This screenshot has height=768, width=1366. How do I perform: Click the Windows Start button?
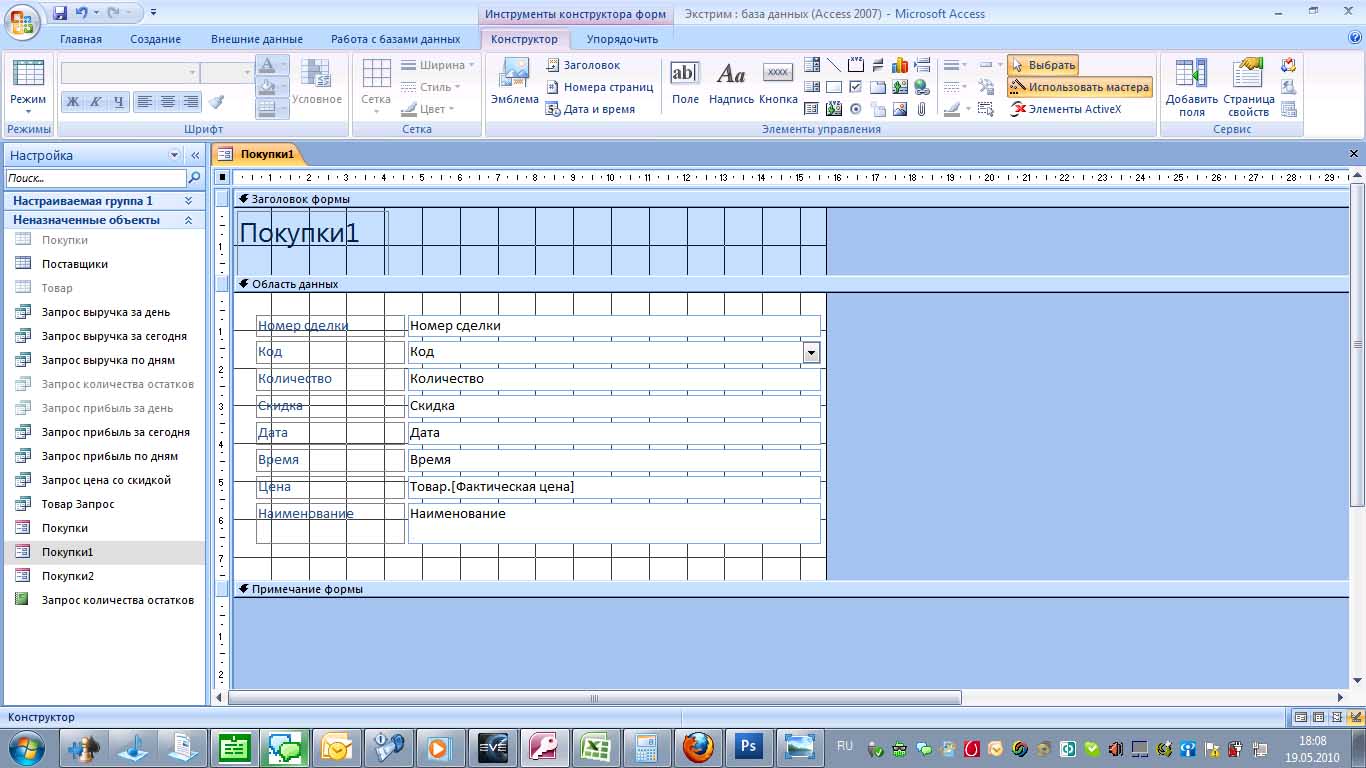26,747
